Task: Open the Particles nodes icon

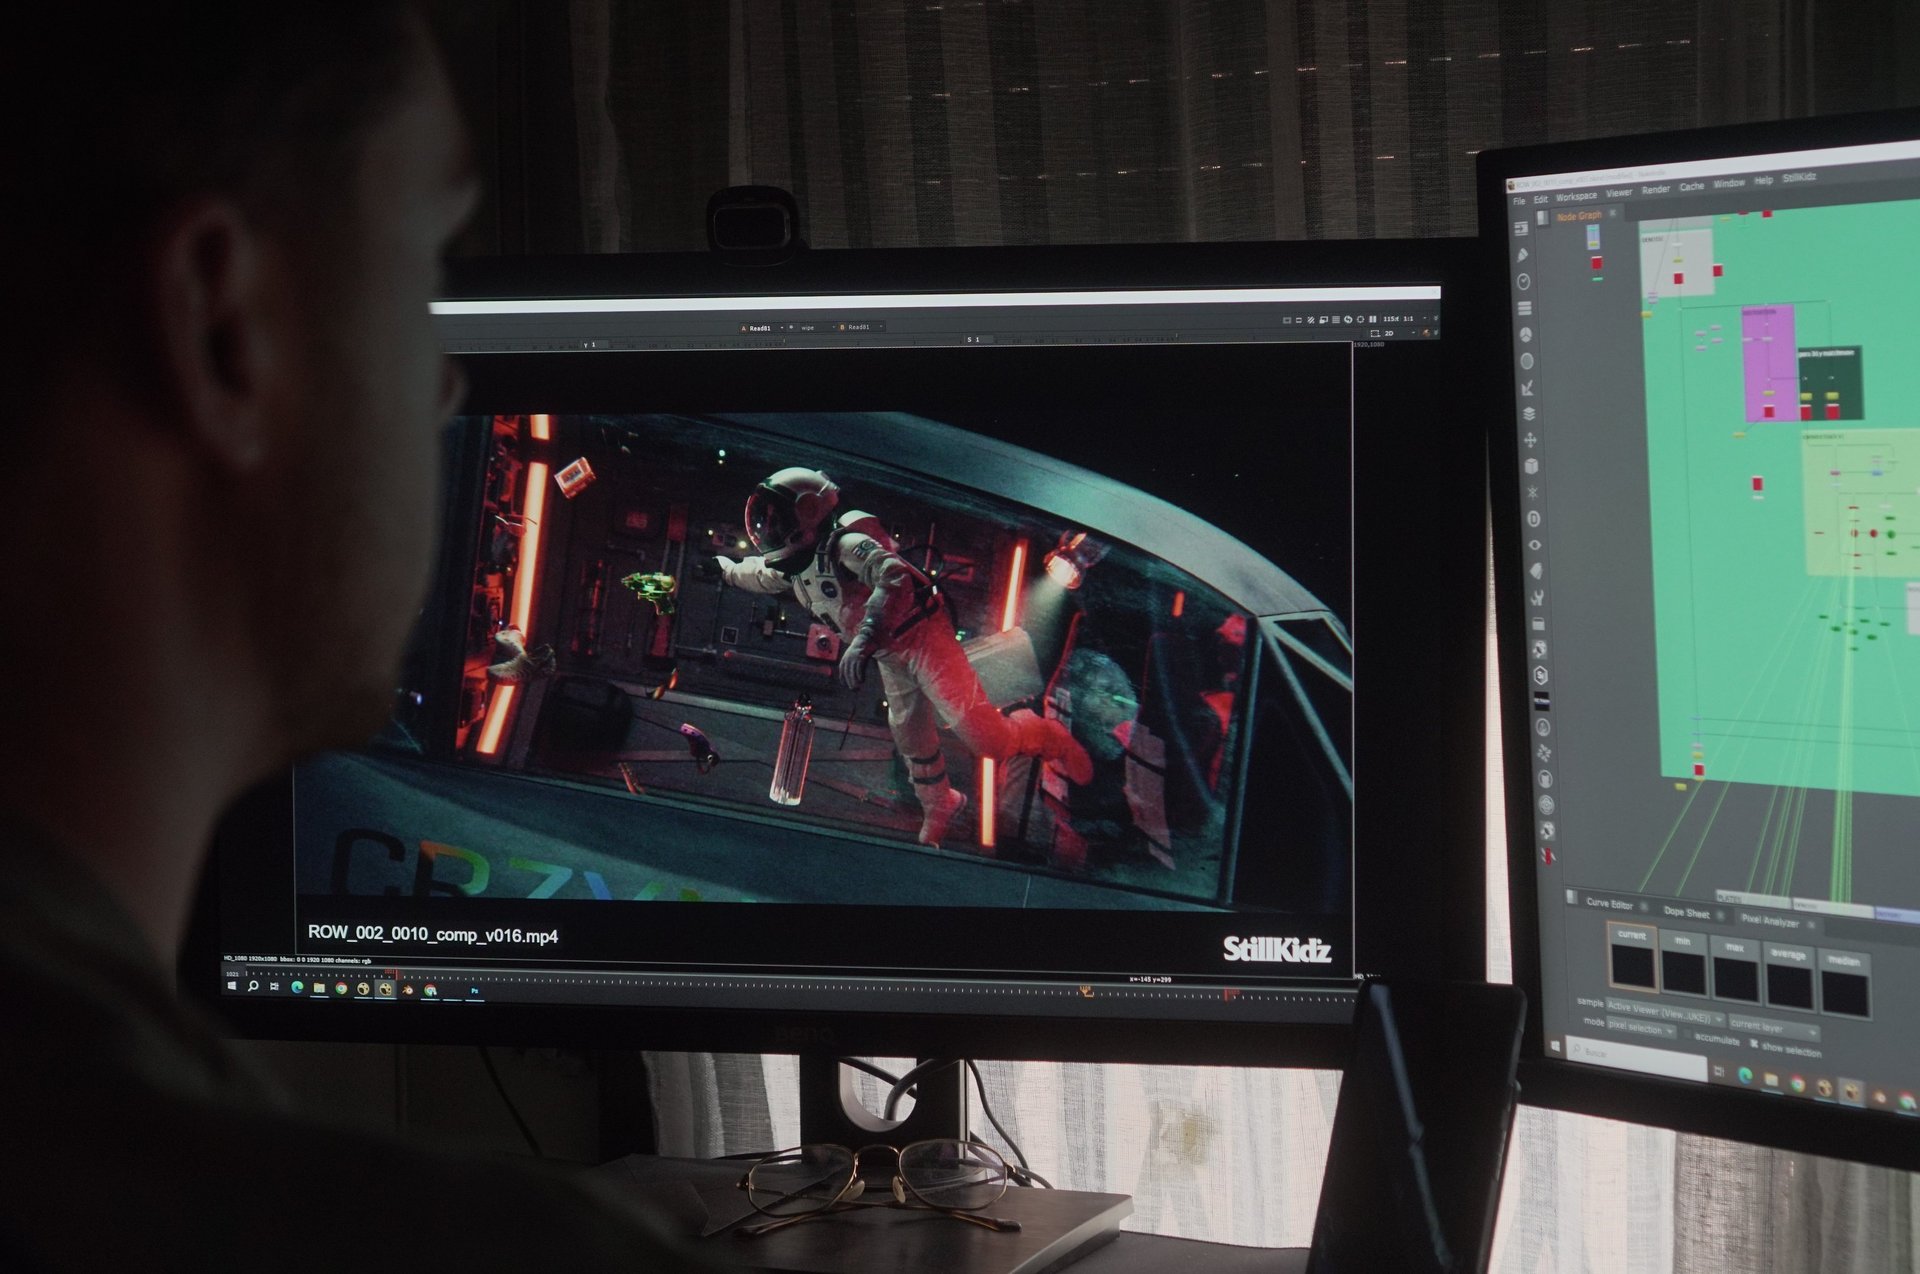Action: click(1532, 492)
